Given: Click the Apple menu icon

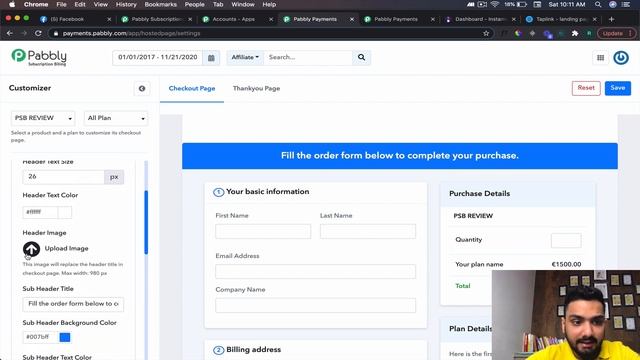Looking at the screenshot, I should [x=12, y=4].
